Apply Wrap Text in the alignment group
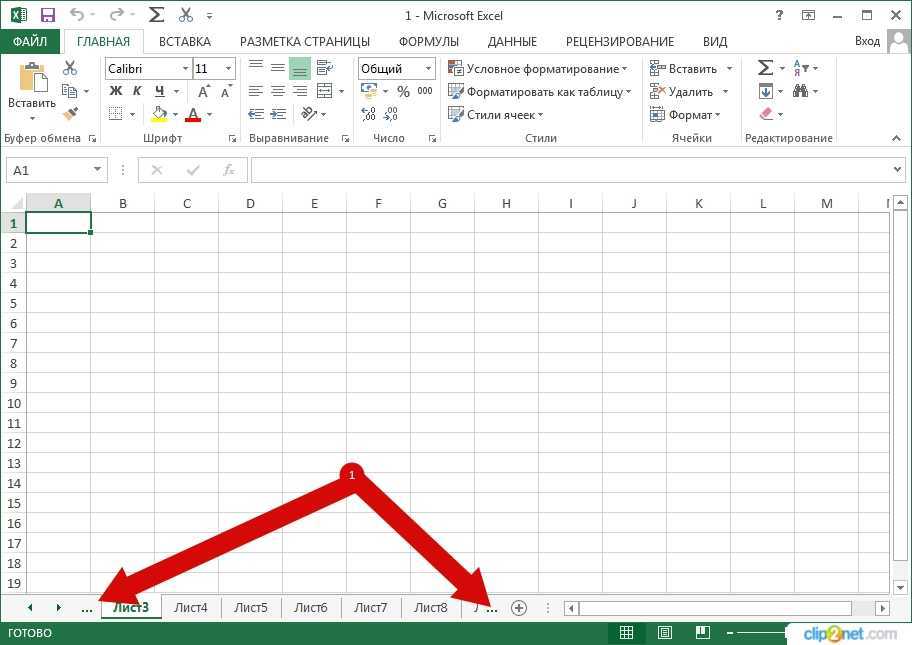Viewport: 912px width, 645px height. (325, 67)
